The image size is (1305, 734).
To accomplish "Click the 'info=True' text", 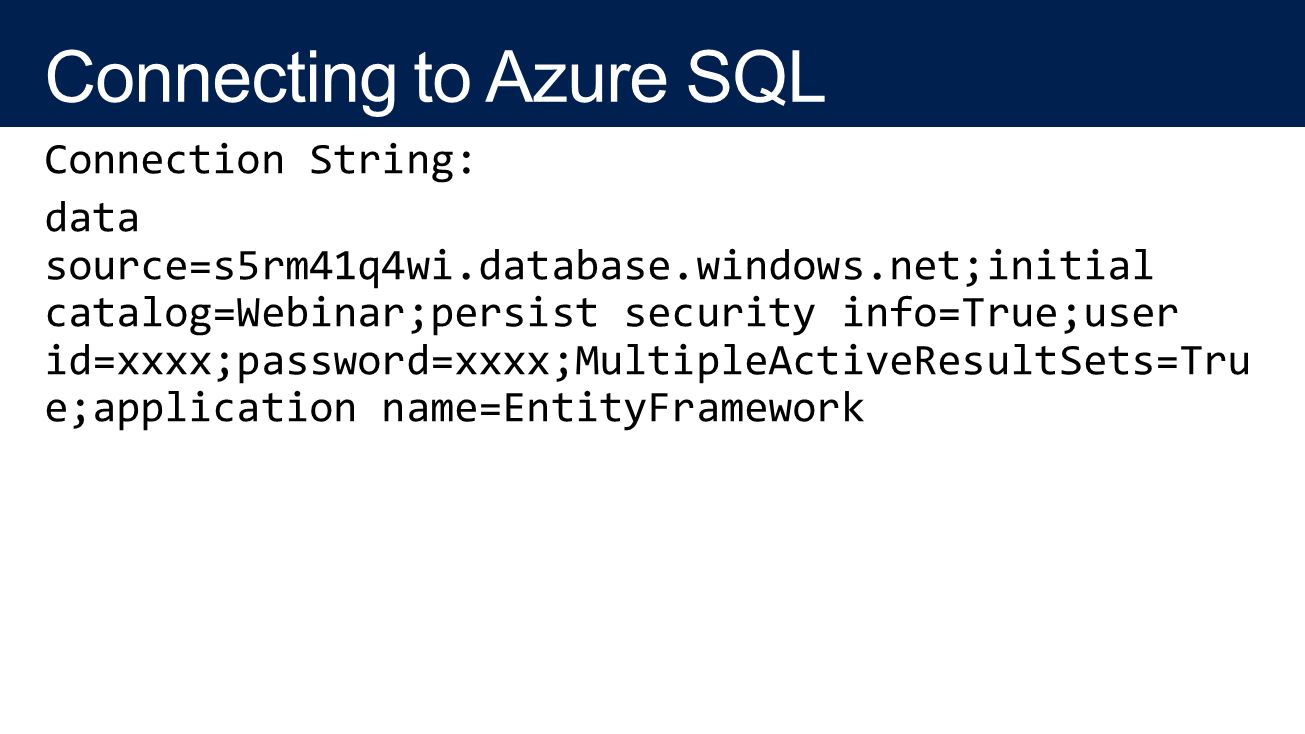I will tap(947, 314).
